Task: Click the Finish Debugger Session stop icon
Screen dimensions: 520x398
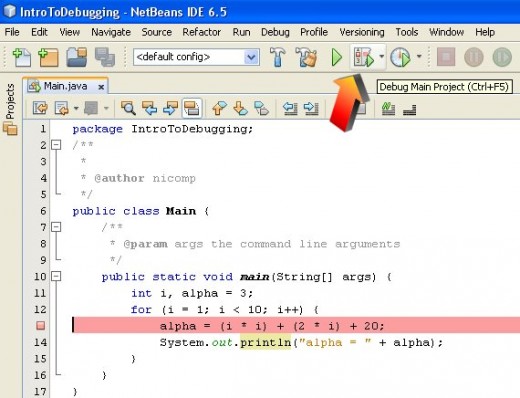Action: pos(446,57)
